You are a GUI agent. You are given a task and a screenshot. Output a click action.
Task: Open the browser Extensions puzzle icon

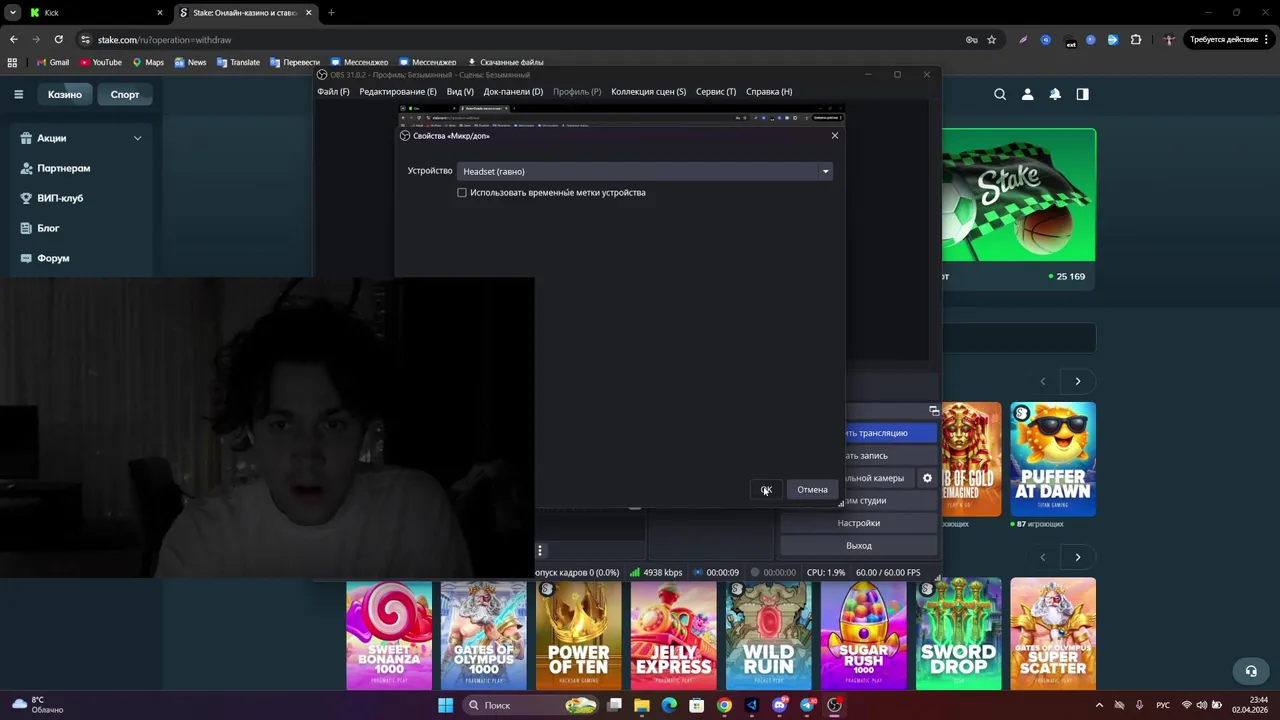pyautogui.click(x=1136, y=40)
